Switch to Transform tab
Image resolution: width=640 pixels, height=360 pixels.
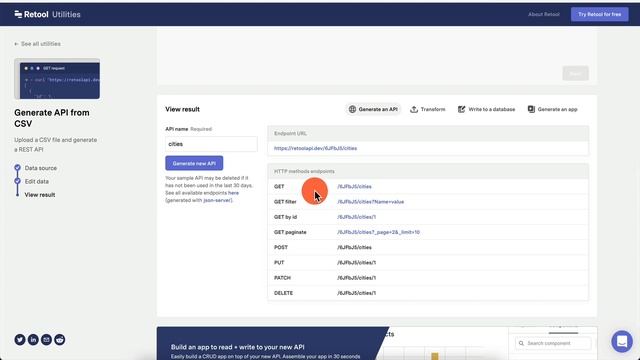428,109
